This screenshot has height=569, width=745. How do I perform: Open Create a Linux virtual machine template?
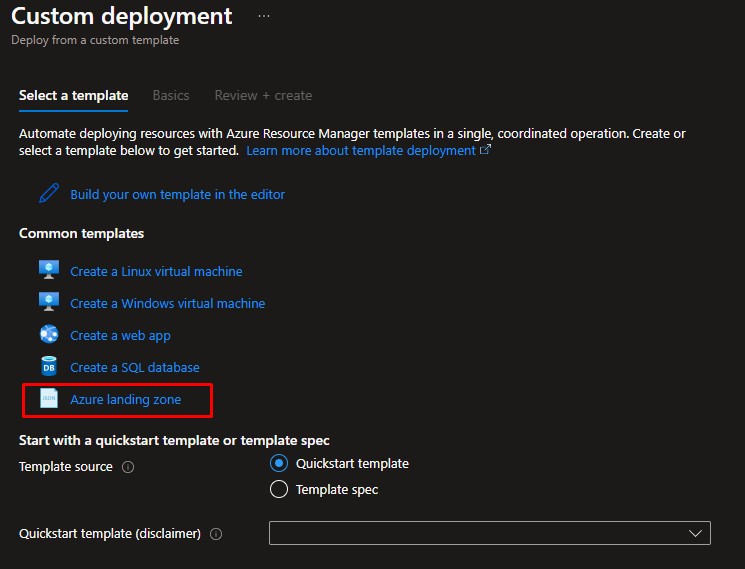coord(156,271)
